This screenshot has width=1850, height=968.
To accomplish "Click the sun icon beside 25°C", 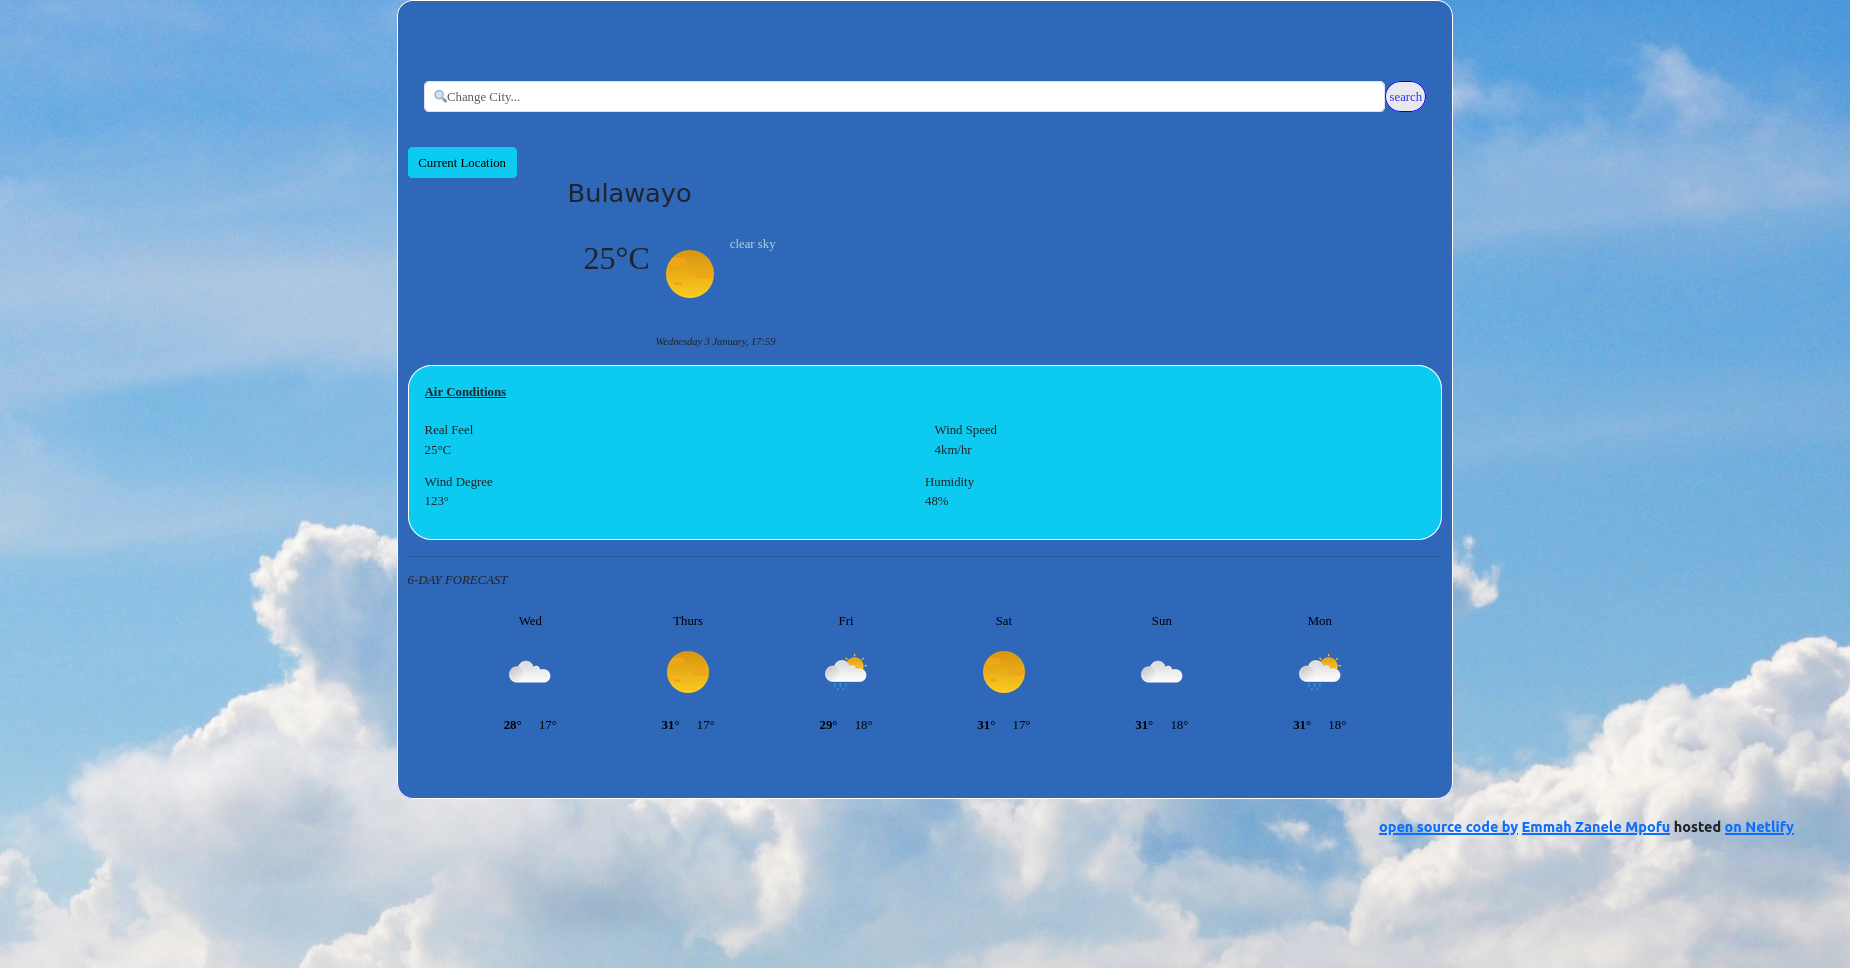I will [x=689, y=274].
